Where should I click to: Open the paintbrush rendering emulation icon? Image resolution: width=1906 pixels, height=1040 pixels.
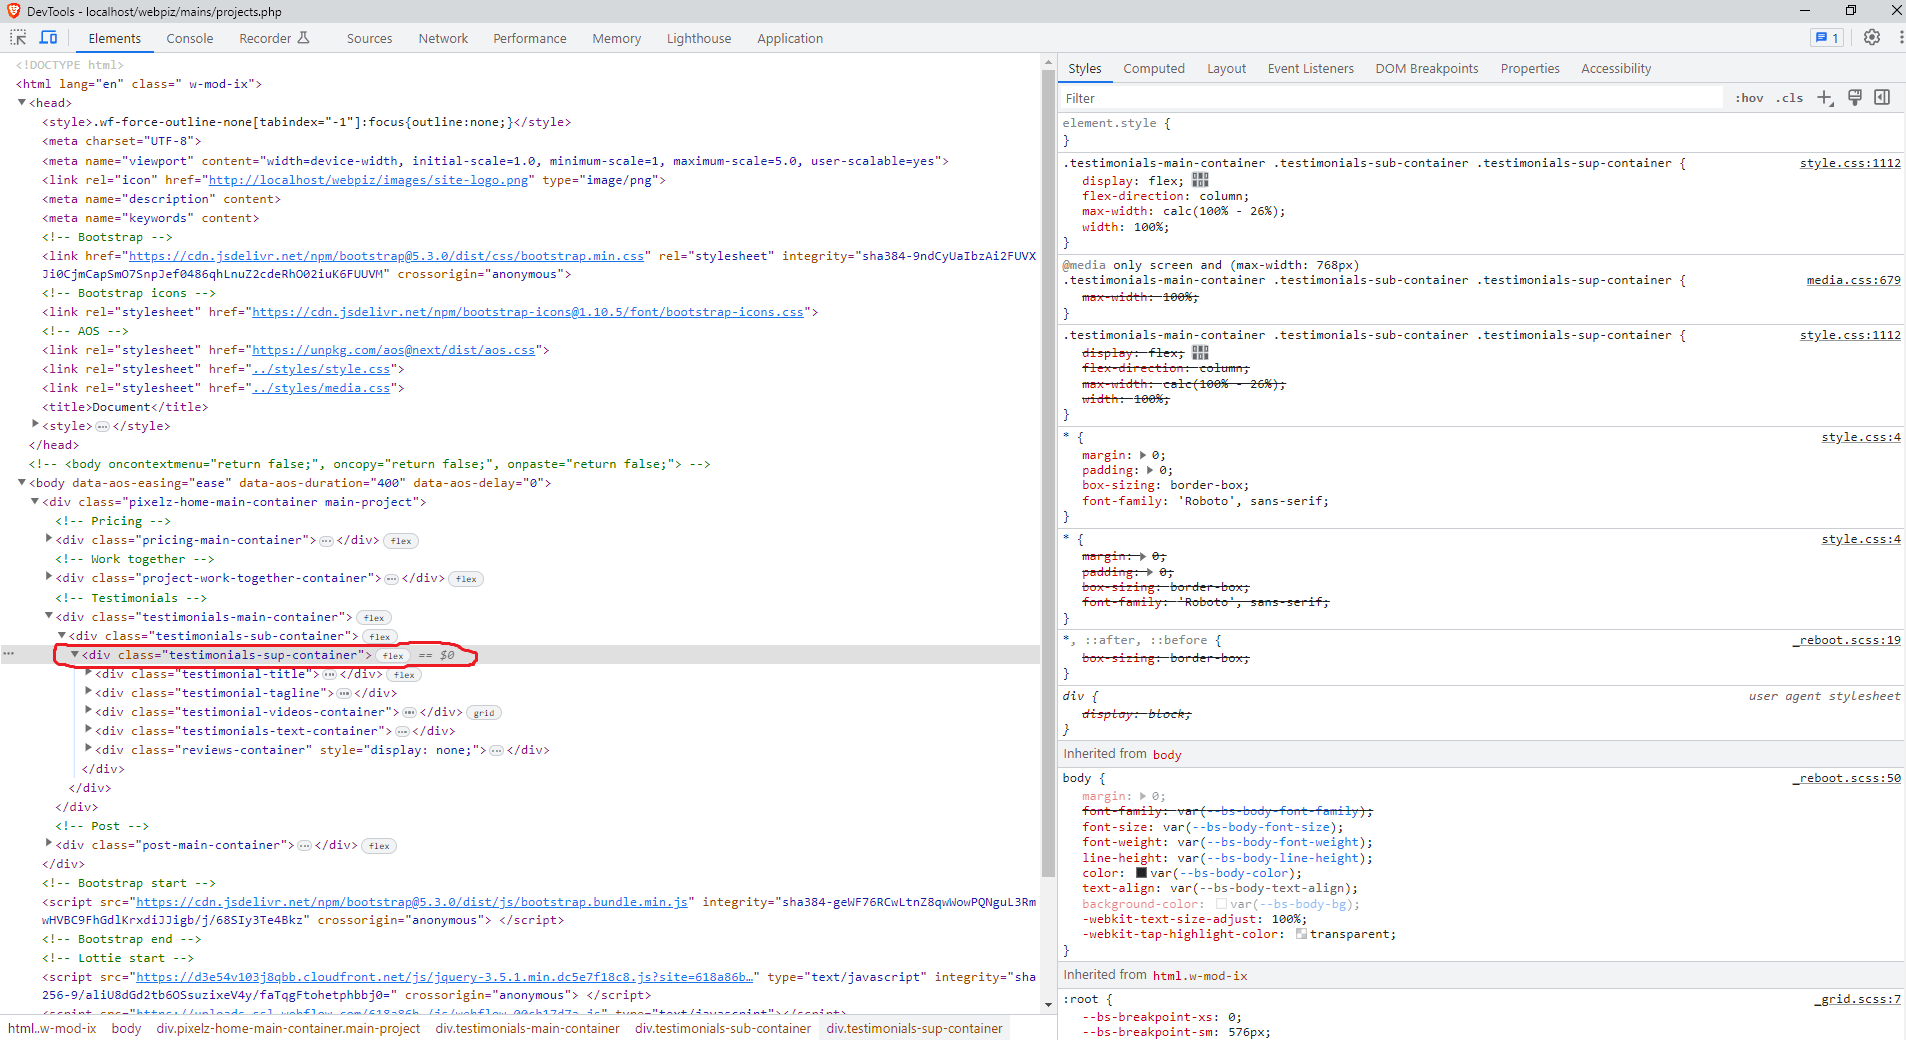(1854, 98)
